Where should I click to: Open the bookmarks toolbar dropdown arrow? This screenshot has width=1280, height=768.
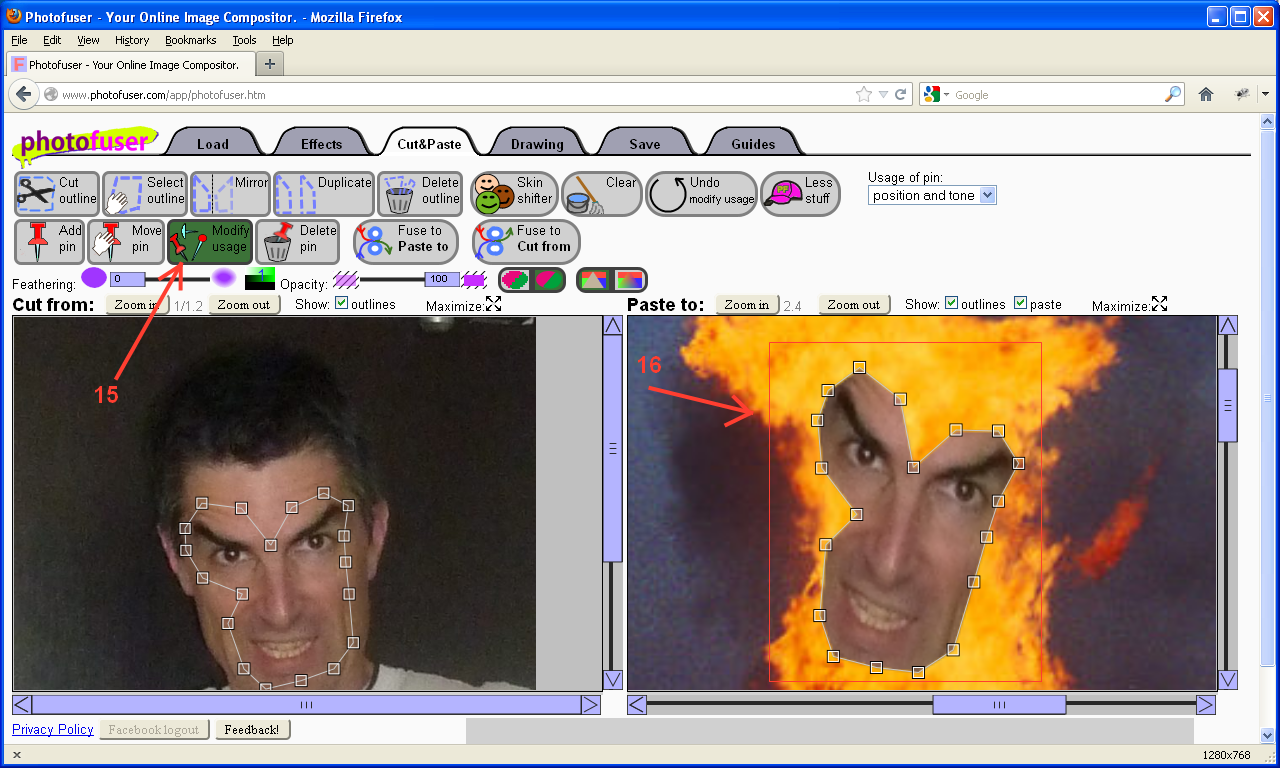point(1265,94)
